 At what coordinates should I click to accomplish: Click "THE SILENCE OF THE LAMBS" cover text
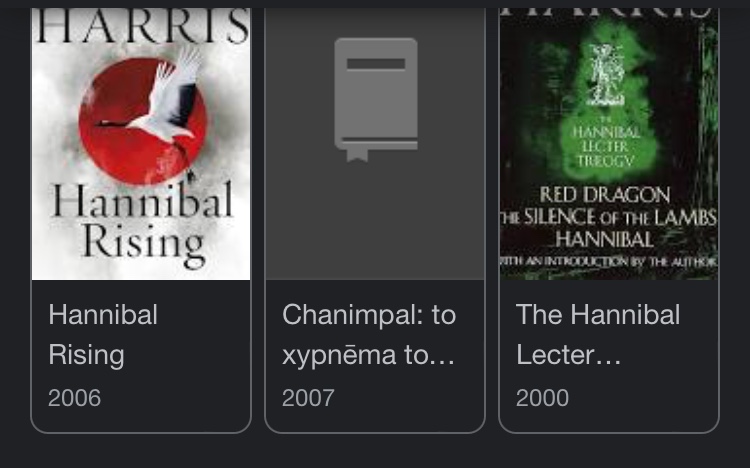tap(608, 218)
